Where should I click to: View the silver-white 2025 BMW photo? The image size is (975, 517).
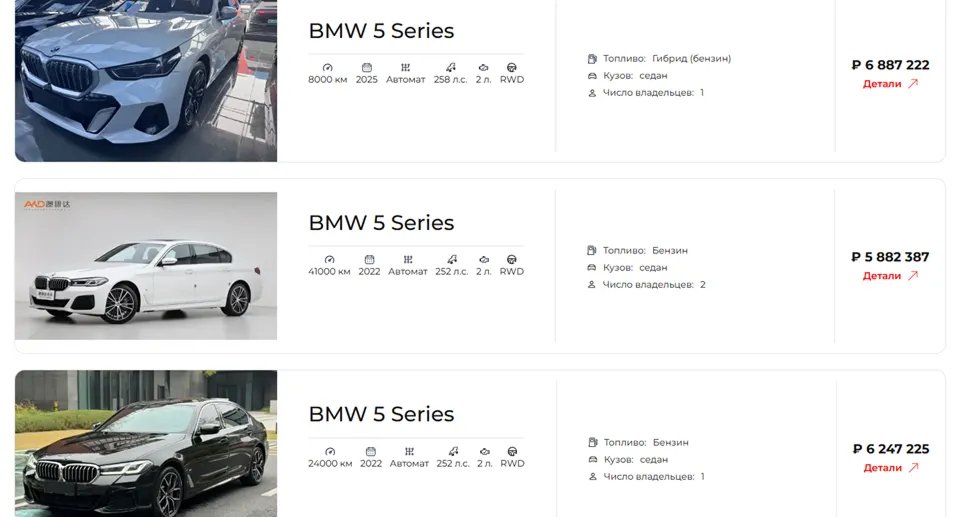pyautogui.click(x=146, y=81)
